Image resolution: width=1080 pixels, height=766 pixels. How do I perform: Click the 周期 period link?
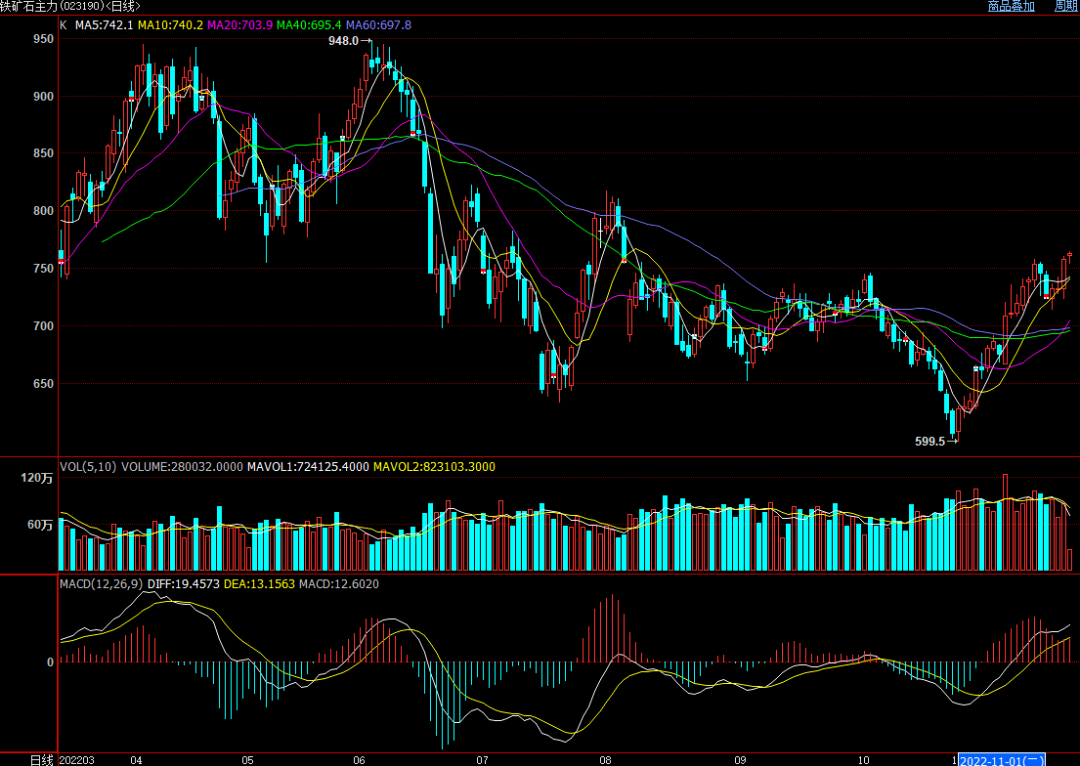pos(1066,6)
